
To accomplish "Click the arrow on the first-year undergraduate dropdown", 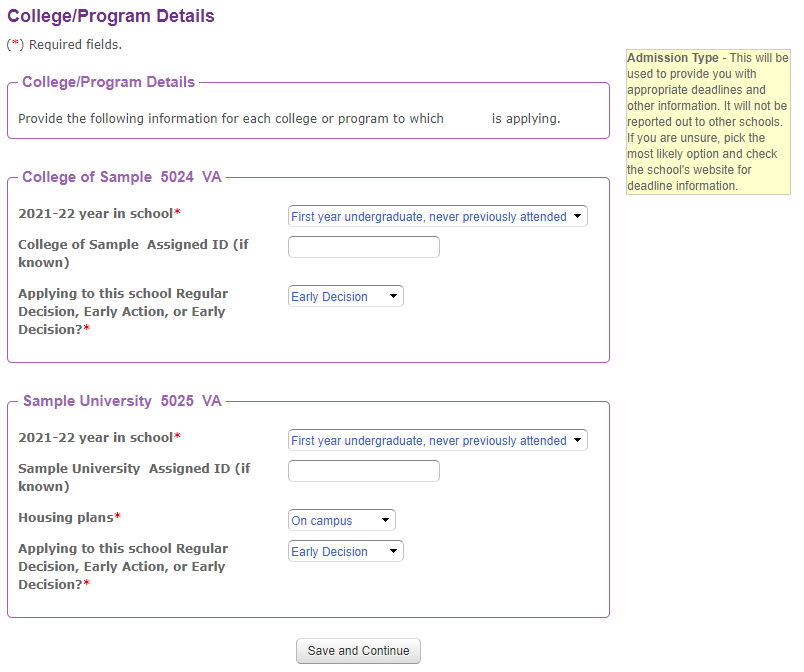I will pyautogui.click(x=578, y=216).
